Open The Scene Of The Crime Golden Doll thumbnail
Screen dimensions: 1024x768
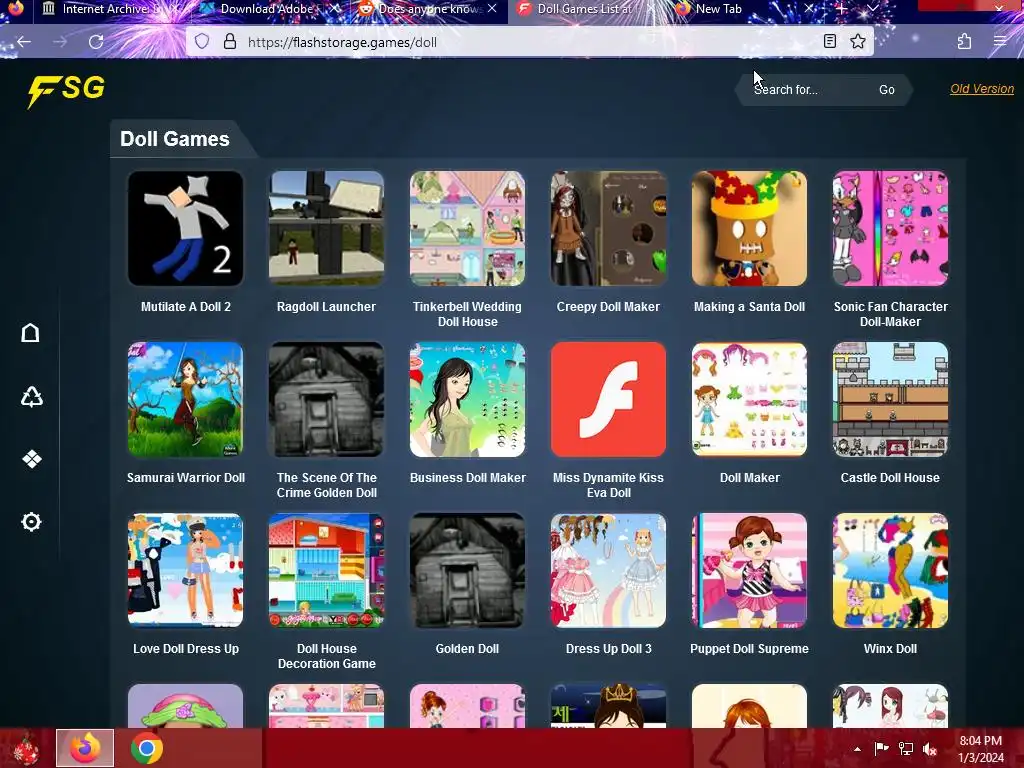click(x=327, y=400)
